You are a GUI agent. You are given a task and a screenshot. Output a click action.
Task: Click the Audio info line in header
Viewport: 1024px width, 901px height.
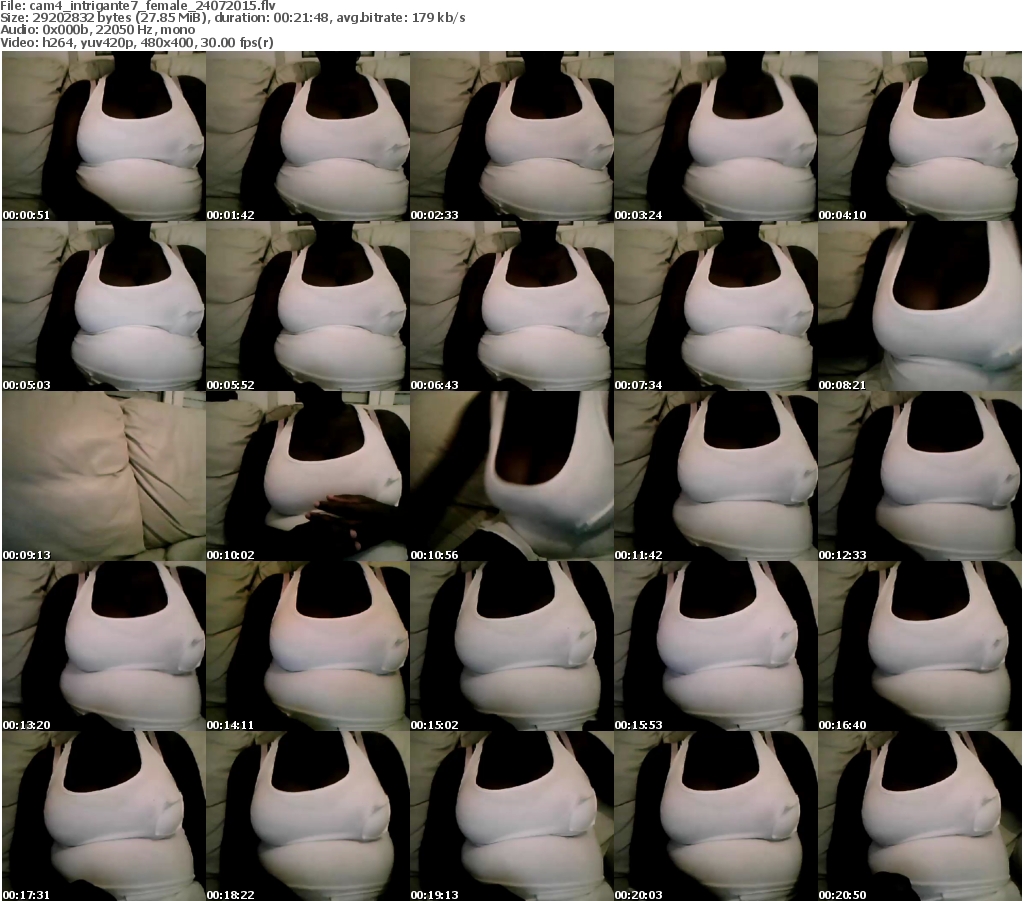click(98, 30)
